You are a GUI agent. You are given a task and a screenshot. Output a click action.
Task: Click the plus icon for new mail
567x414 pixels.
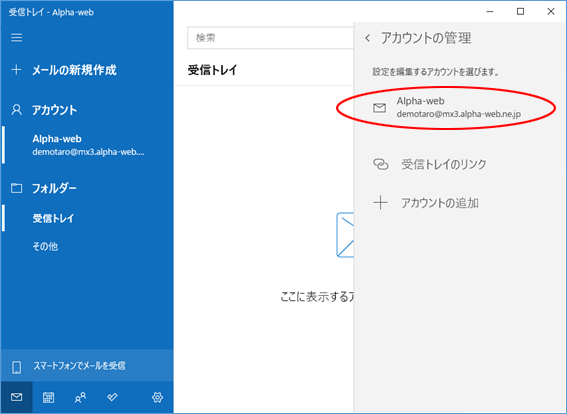(x=16, y=69)
